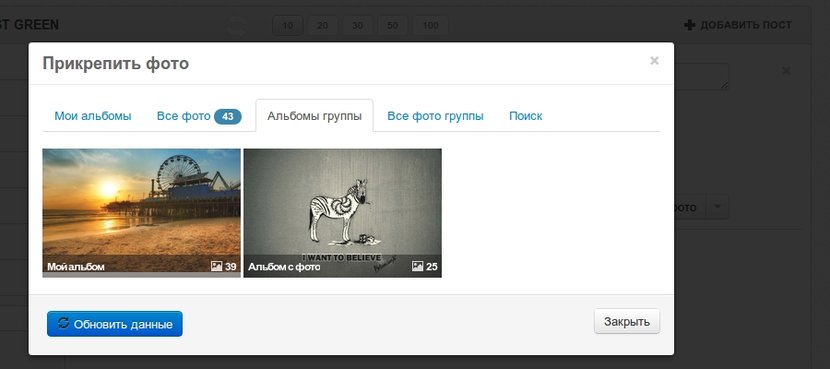Click the background post text area
The image size is (830, 369).
pos(701,77)
